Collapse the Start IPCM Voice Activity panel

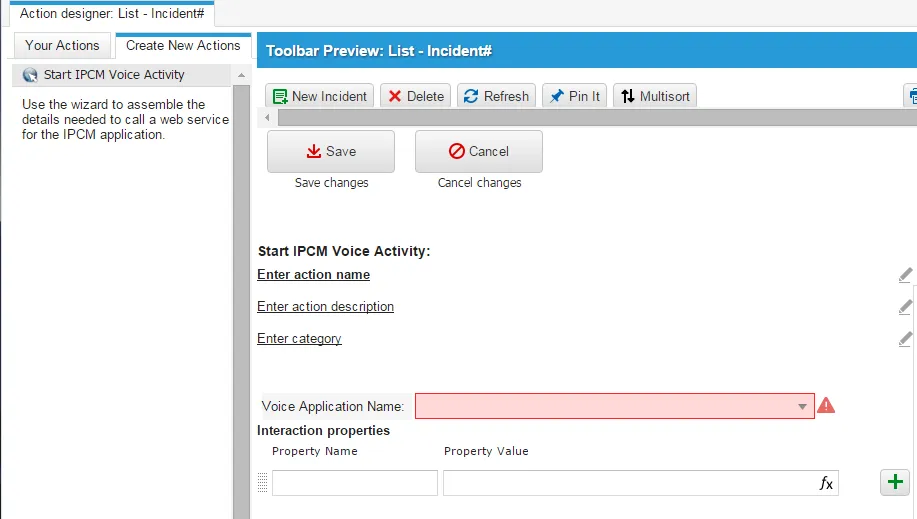pyautogui.click(x=241, y=75)
